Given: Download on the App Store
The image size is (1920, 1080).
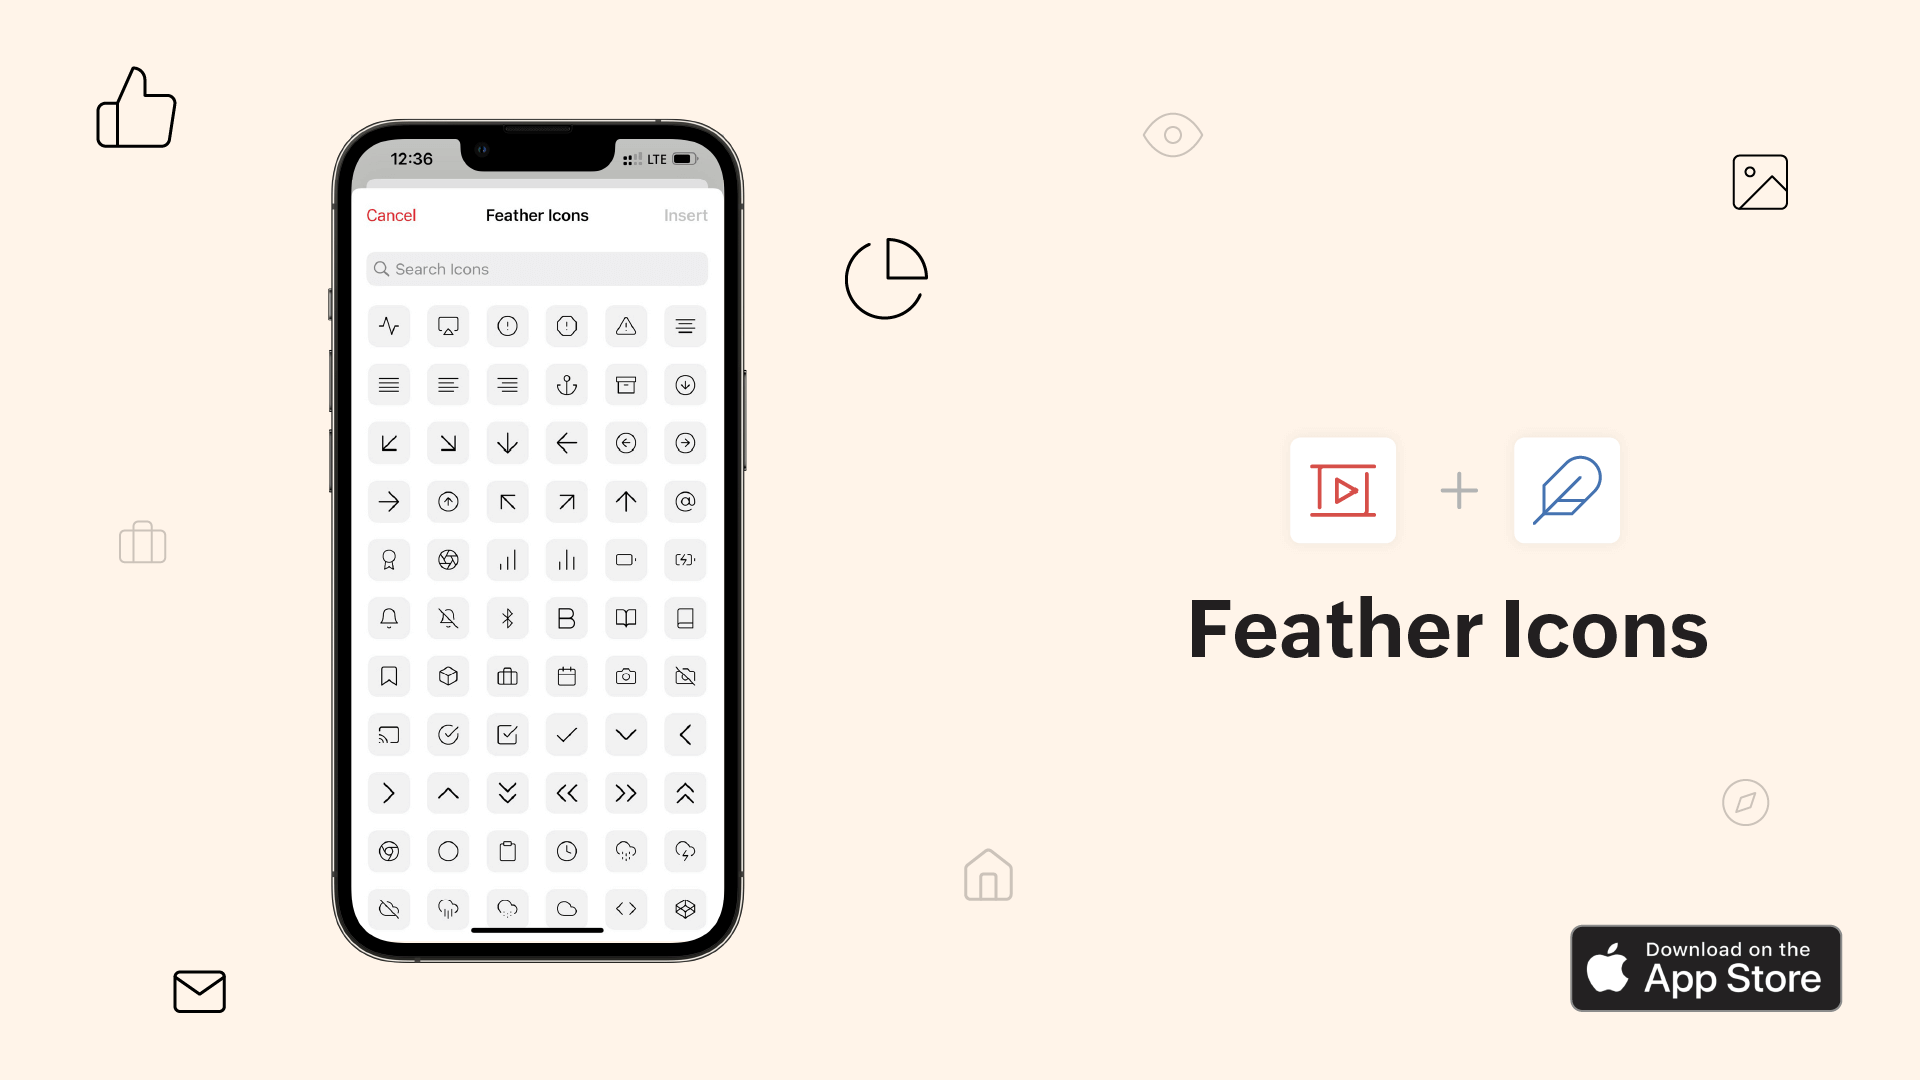Looking at the screenshot, I should click(x=1706, y=968).
